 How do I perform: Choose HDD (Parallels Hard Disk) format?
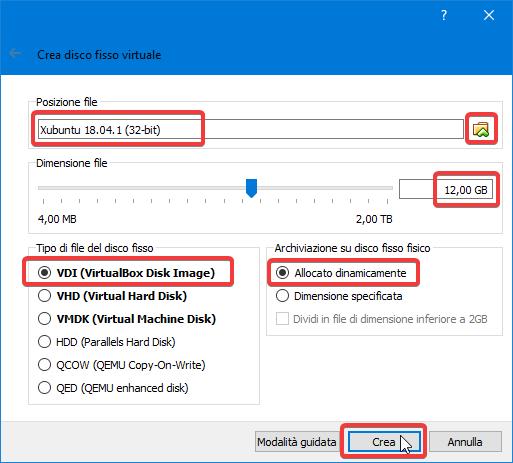[106, 342]
